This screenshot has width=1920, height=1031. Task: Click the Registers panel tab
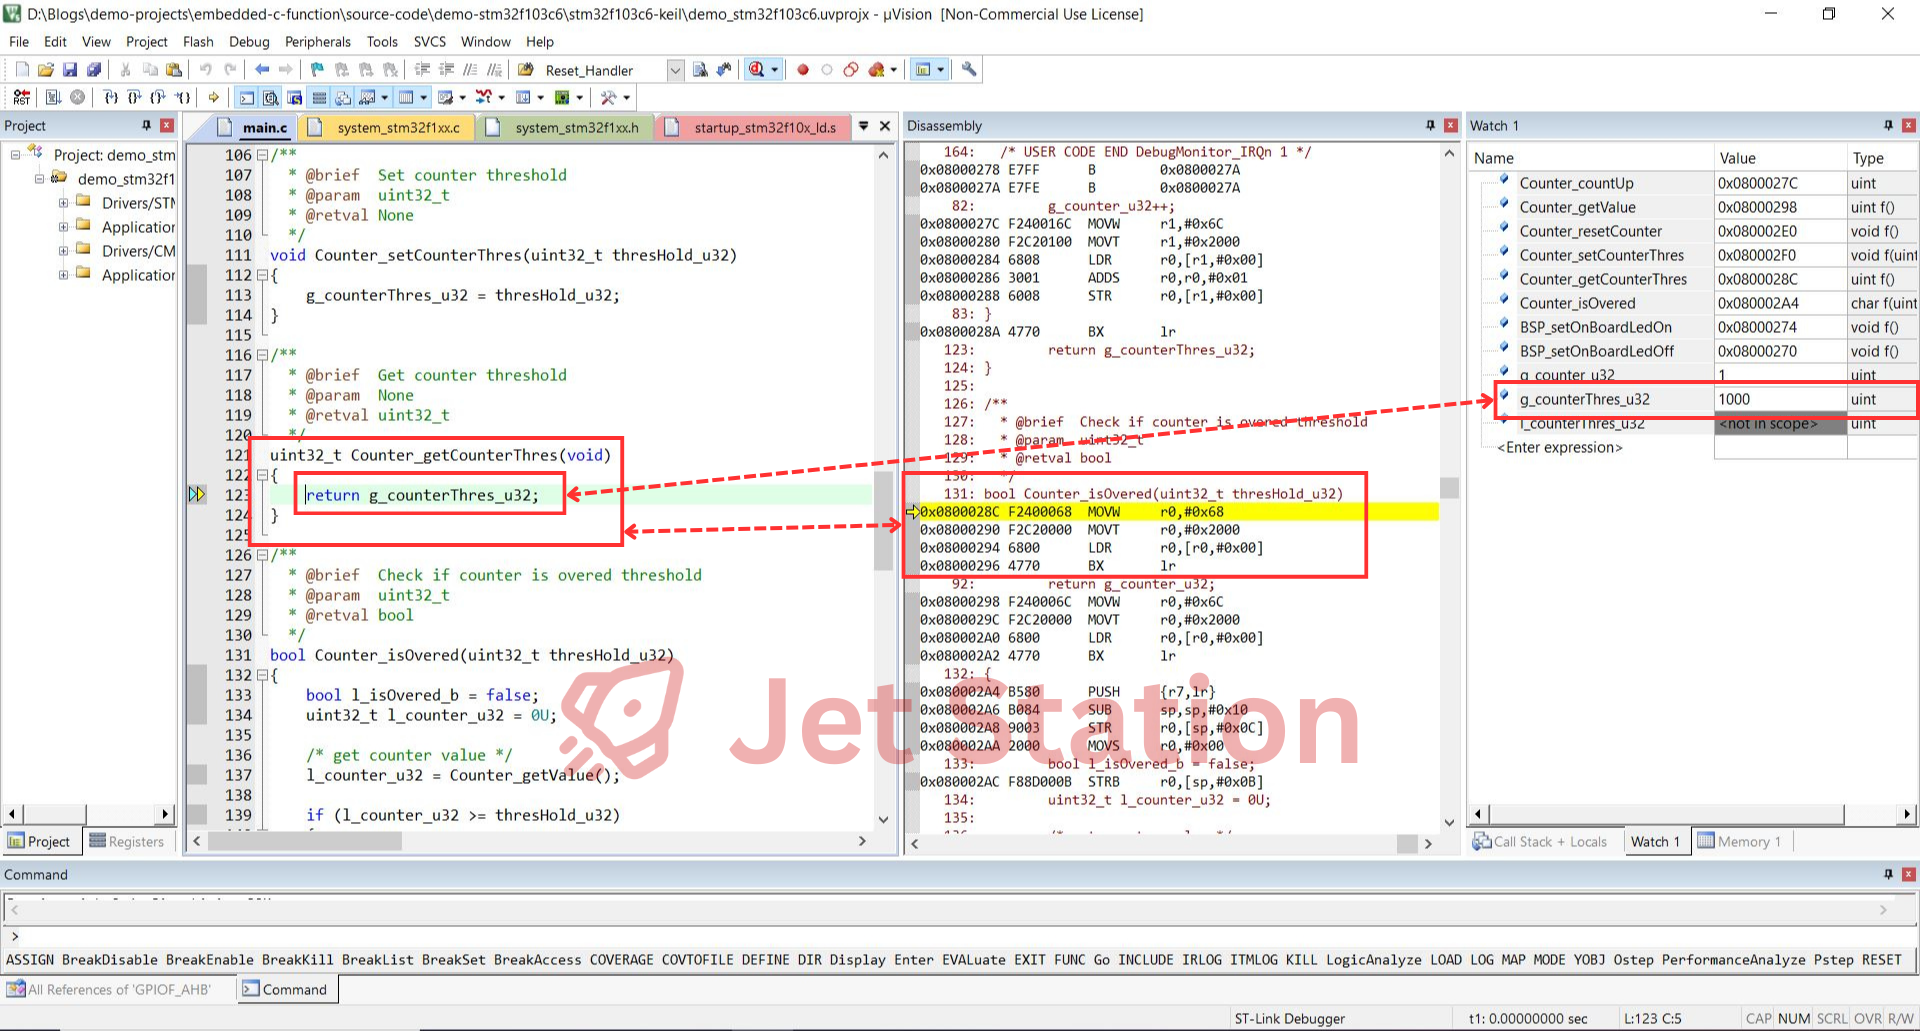click(x=127, y=842)
